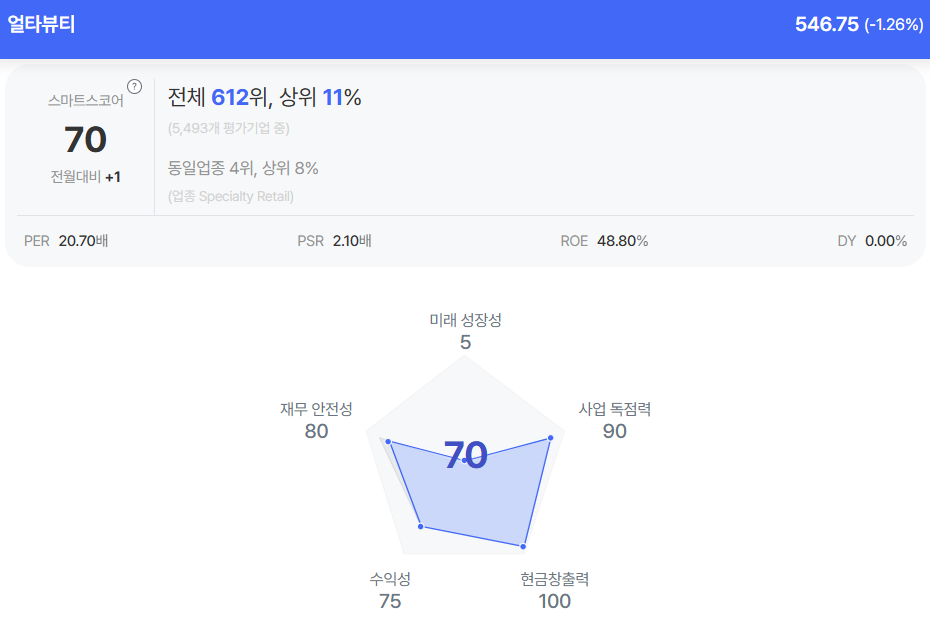This screenshot has height=637, width=930.
Task: Click the PER 20.70배 metric
Action: pos(66,241)
